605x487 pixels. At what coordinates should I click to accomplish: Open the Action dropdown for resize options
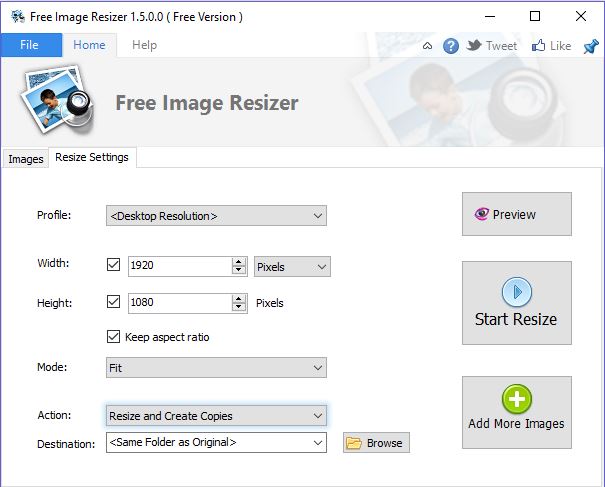[216, 415]
